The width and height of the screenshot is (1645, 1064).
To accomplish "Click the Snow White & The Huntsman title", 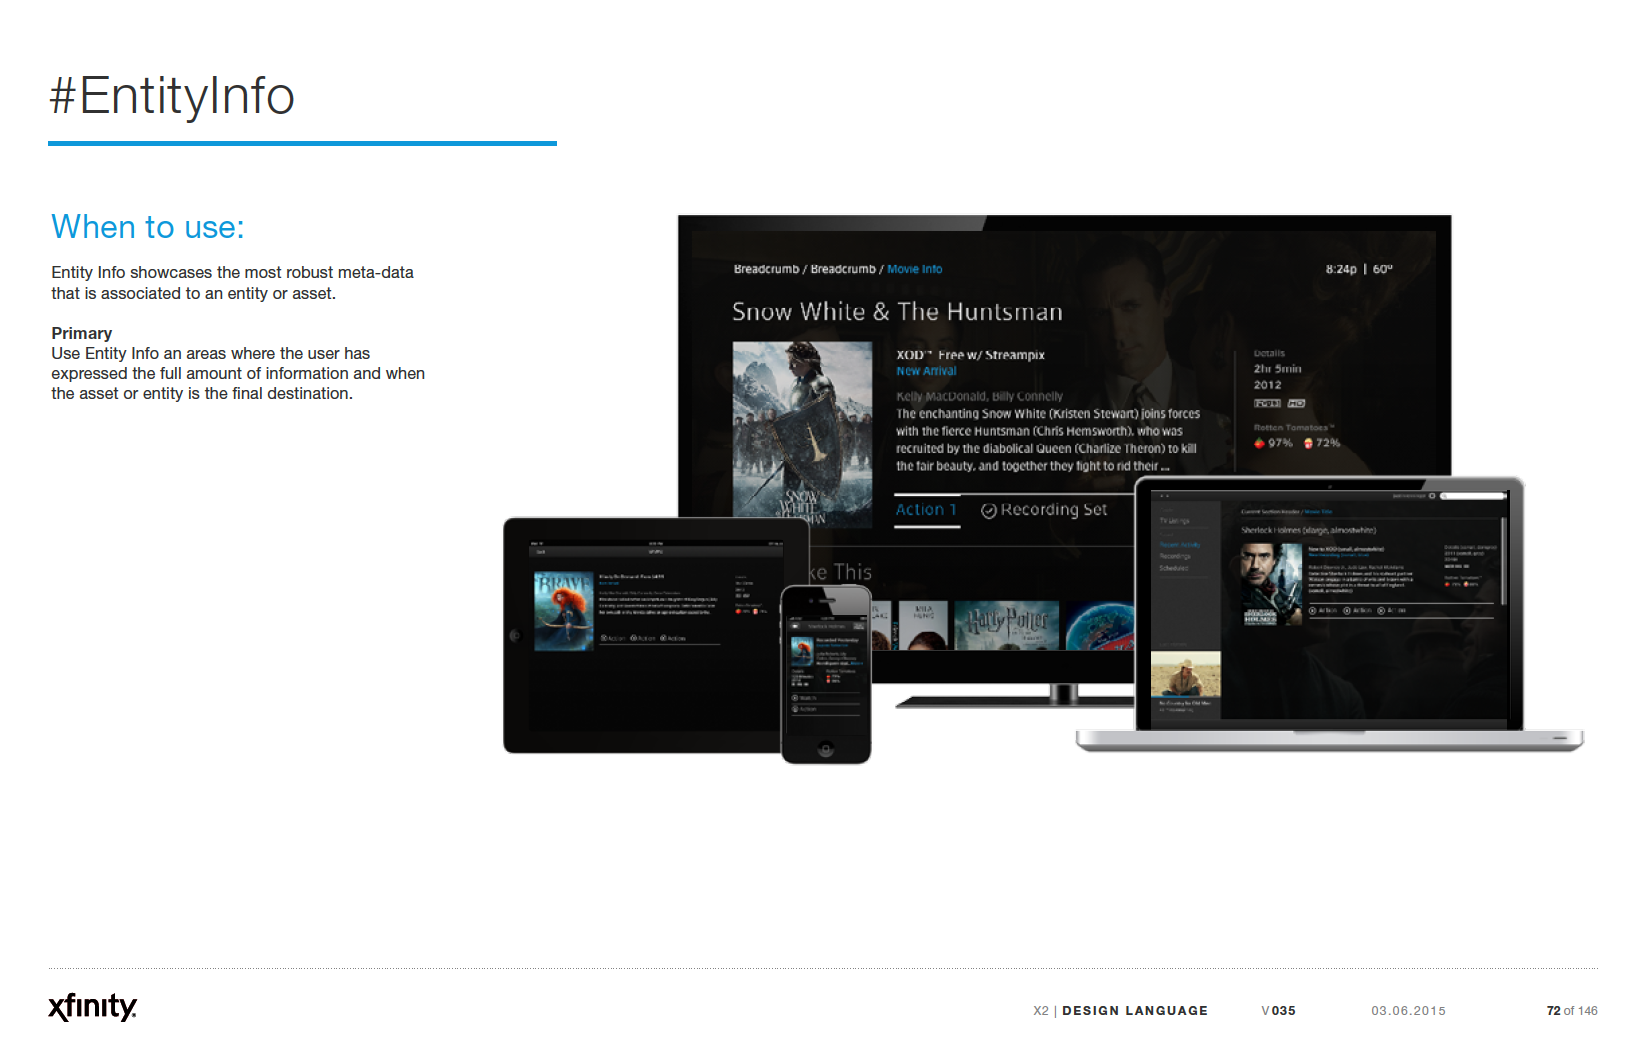I will pos(897,312).
